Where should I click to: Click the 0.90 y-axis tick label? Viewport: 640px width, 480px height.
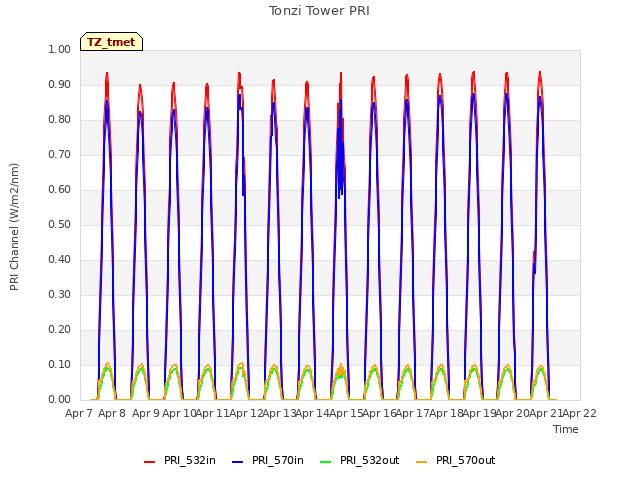[x=60, y=84]
